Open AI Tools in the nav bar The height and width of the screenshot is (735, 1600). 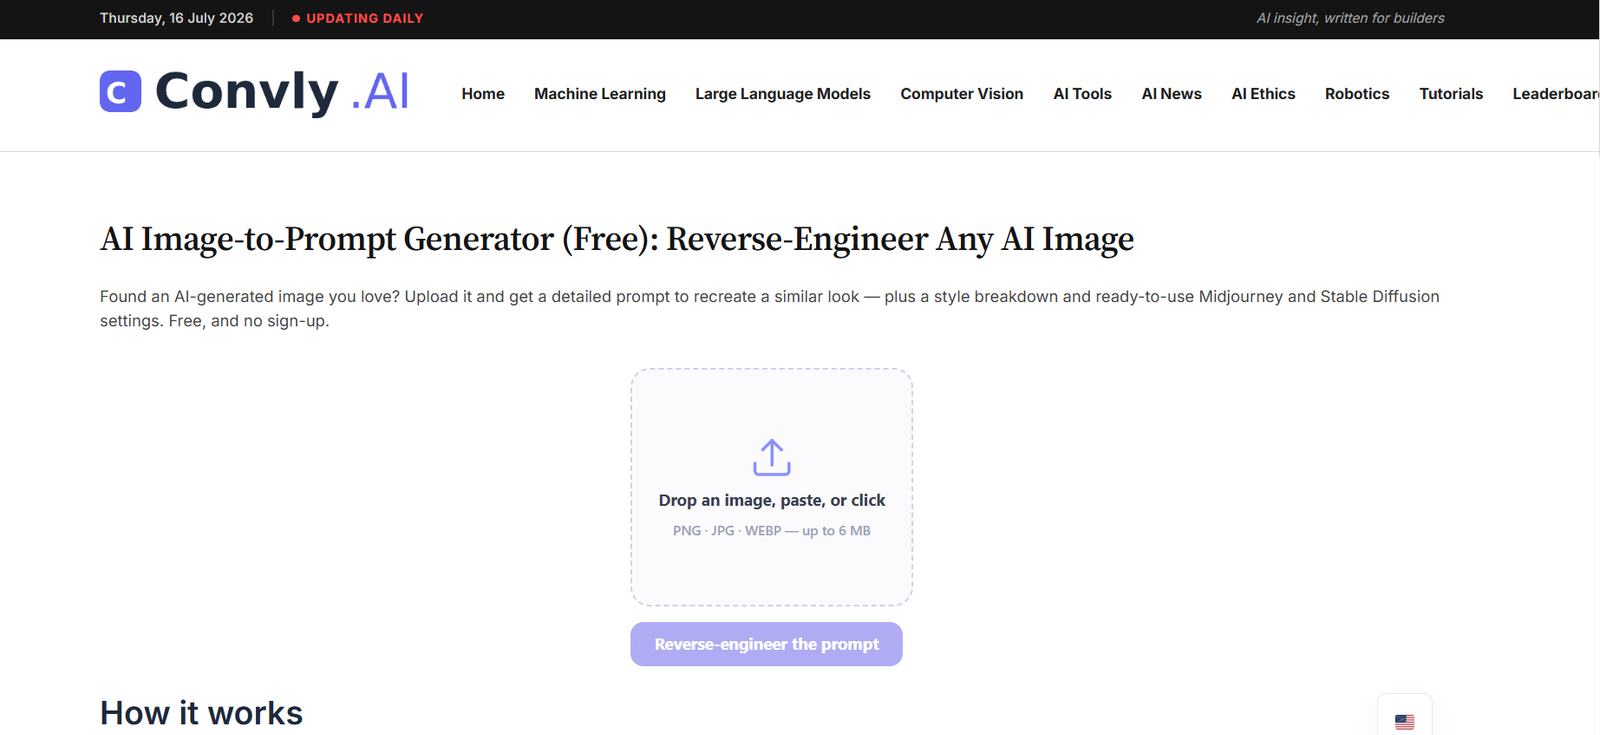coord(1082,94)
